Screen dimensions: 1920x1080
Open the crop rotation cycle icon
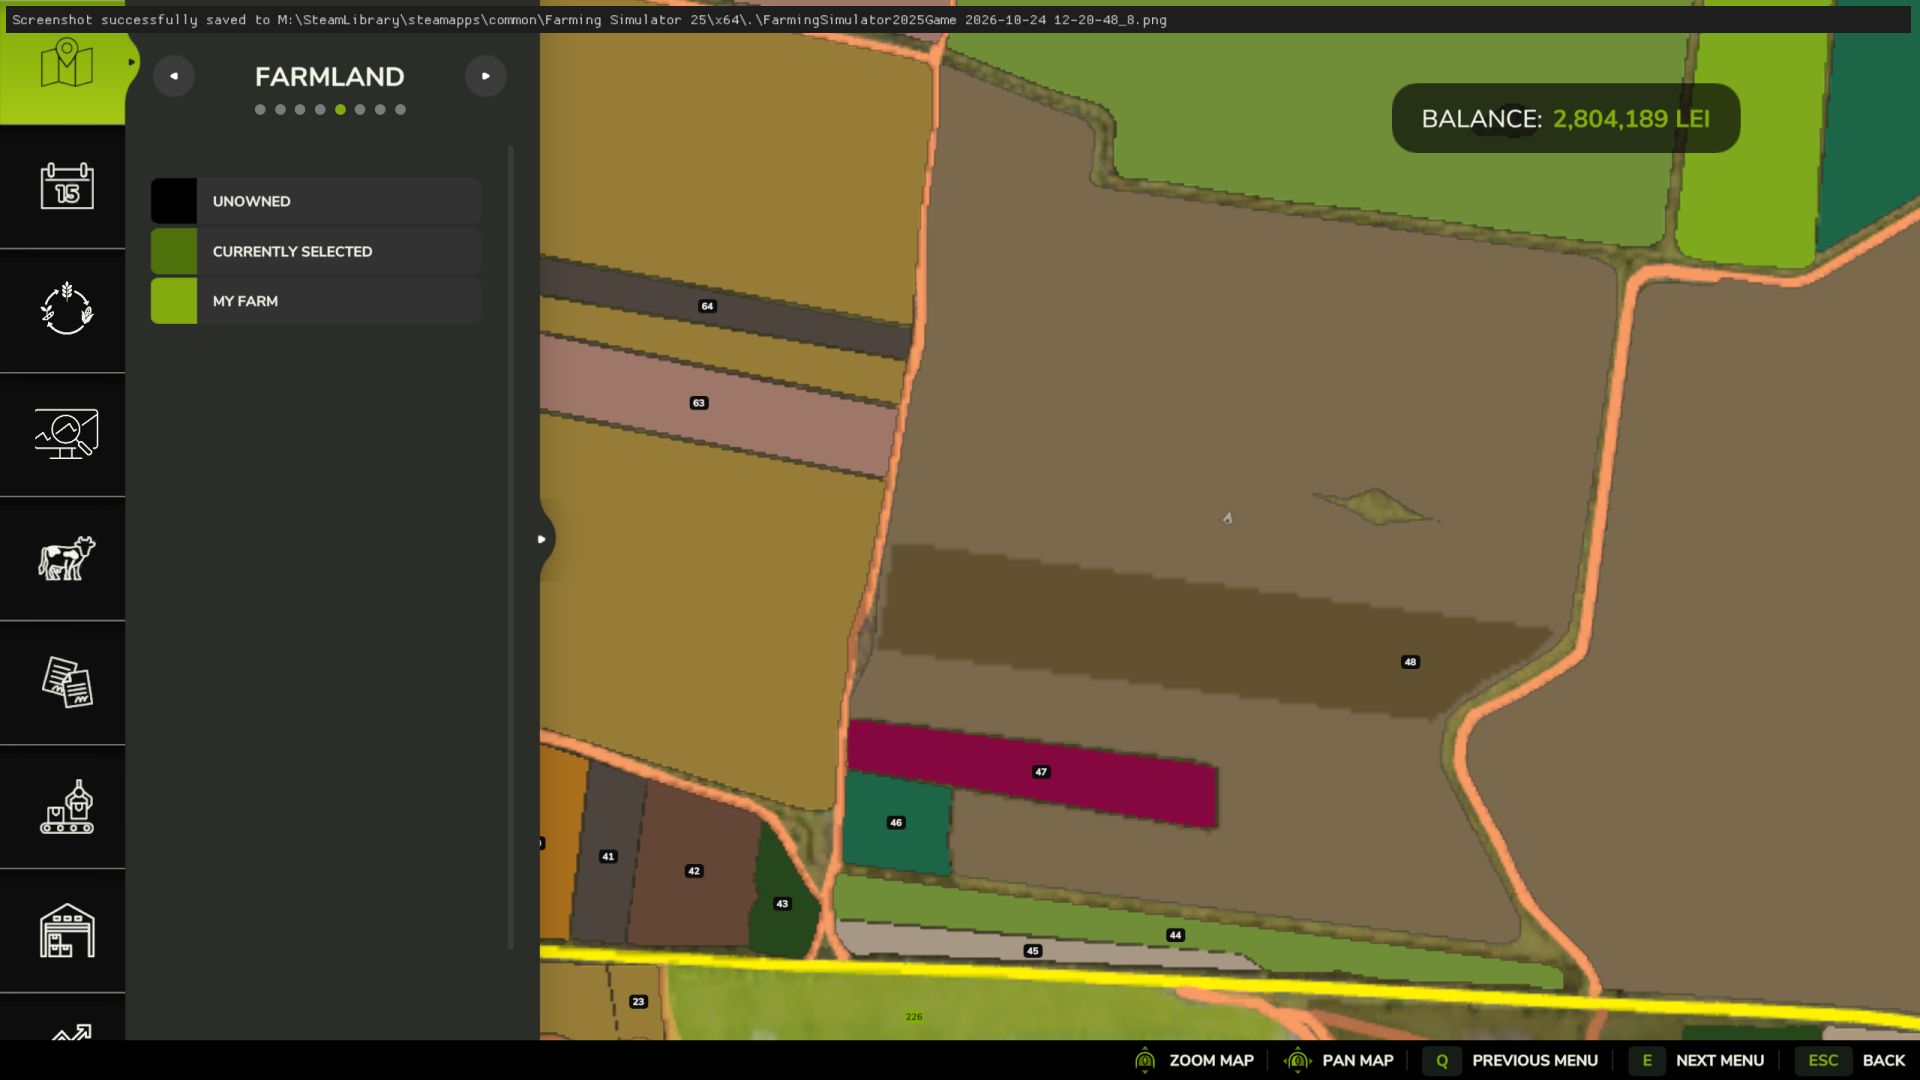(x=67, y=309)
